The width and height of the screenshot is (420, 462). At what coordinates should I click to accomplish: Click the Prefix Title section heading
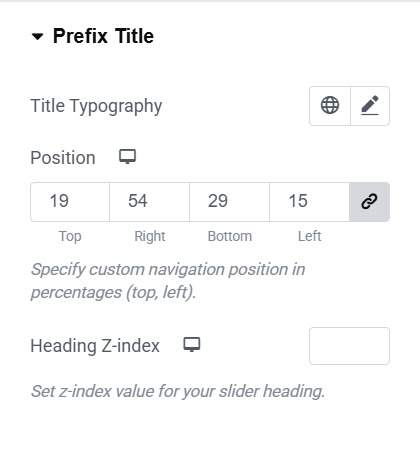point(103,36)
